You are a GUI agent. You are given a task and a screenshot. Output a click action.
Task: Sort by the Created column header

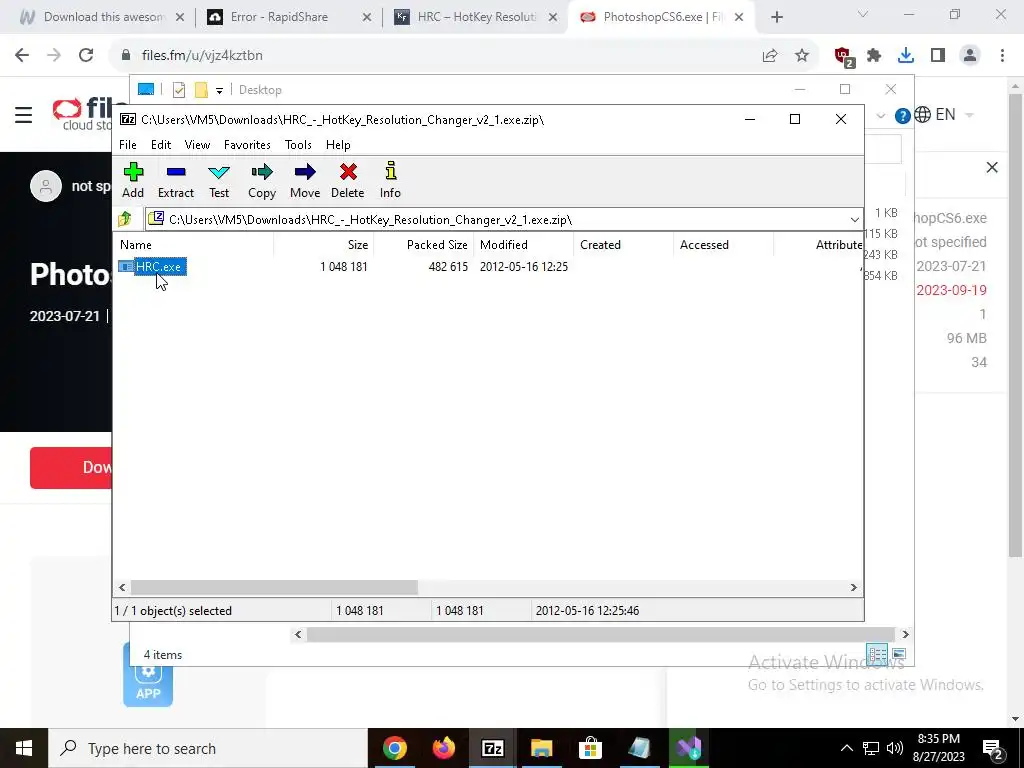(624, 245)
